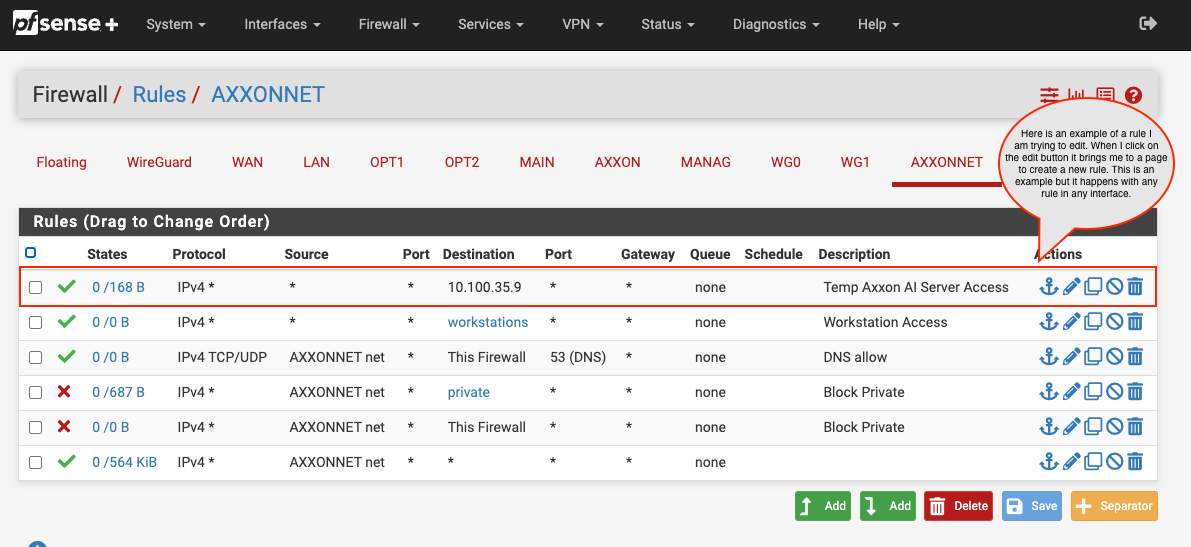1191x547 pixels.
Task: Switch to the Floating tab
Action: pos(62,162)
